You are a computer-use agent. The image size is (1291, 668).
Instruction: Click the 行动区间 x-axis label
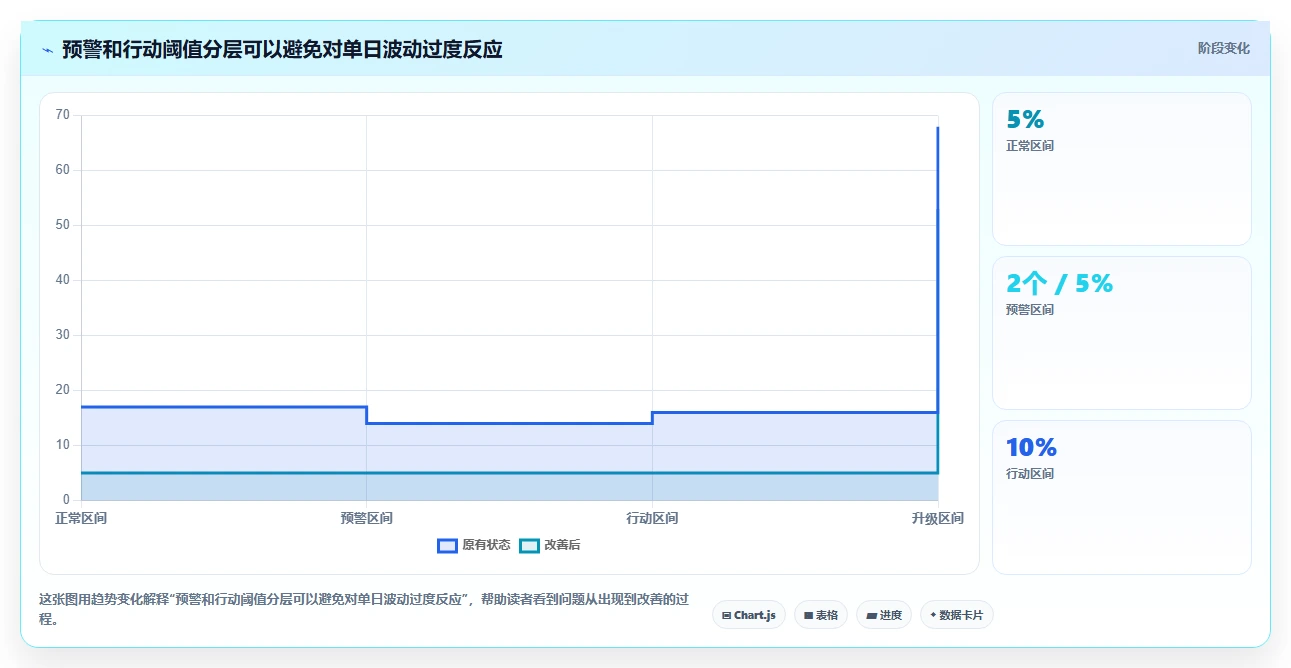(652, 518)
